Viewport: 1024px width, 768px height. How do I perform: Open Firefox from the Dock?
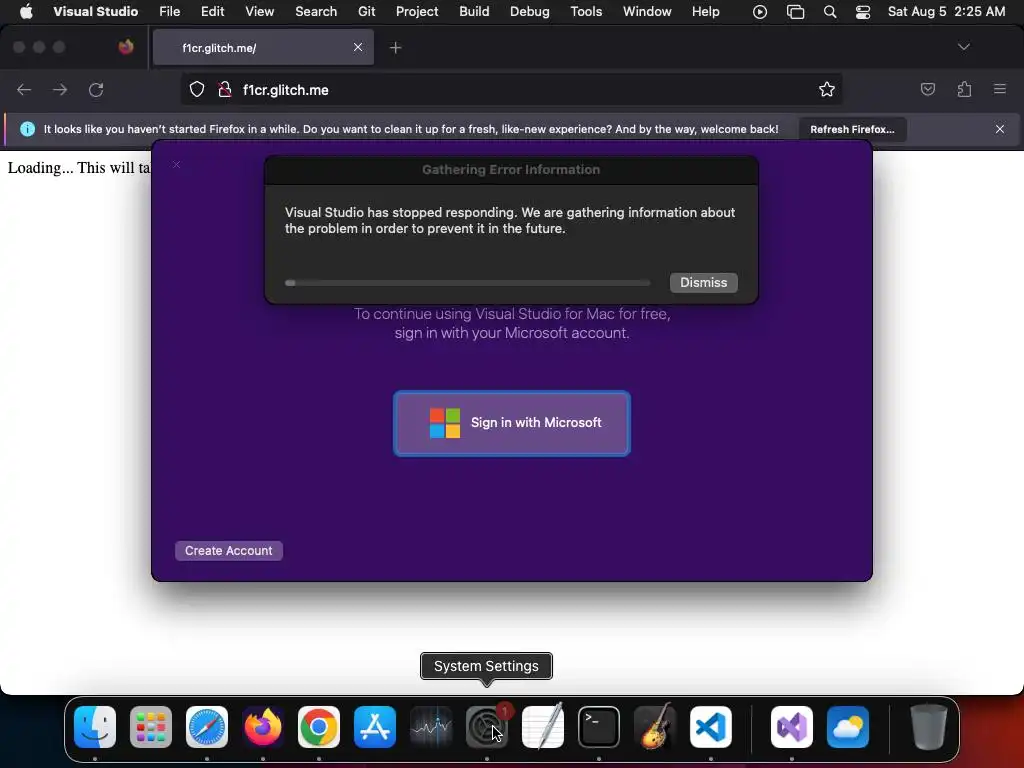point(263,727)
